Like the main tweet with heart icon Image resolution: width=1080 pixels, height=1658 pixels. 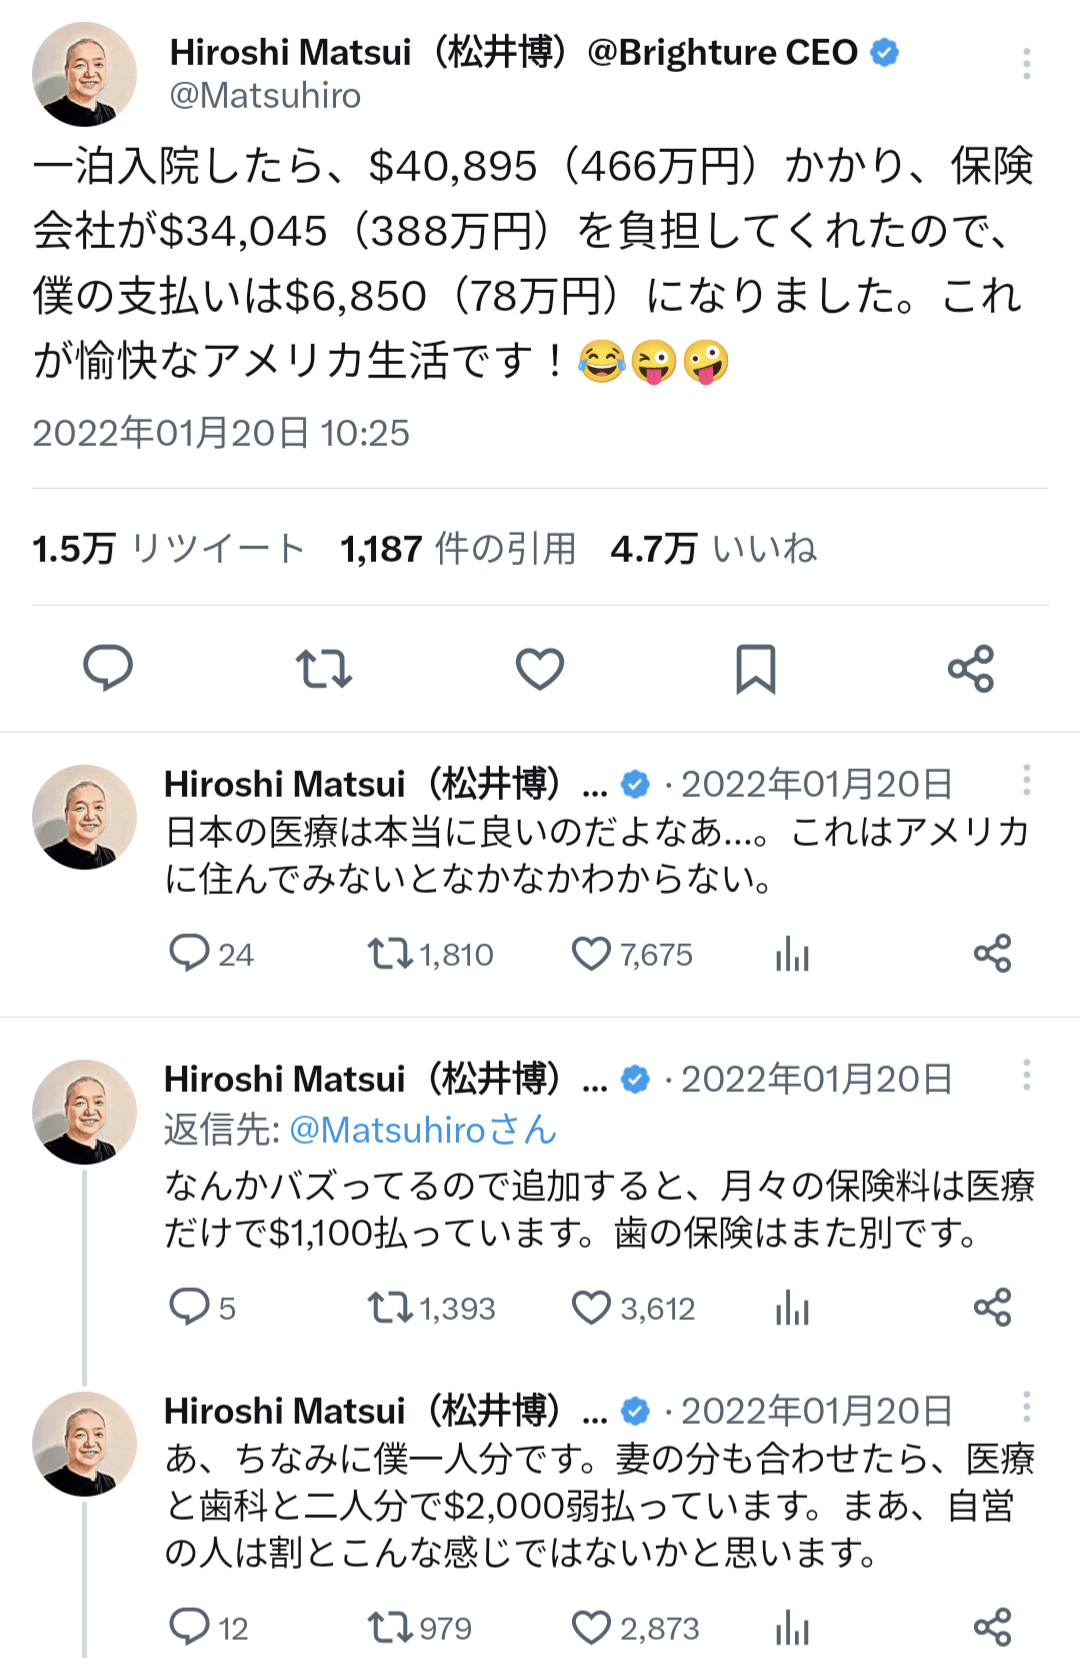[x=540, y=668]
